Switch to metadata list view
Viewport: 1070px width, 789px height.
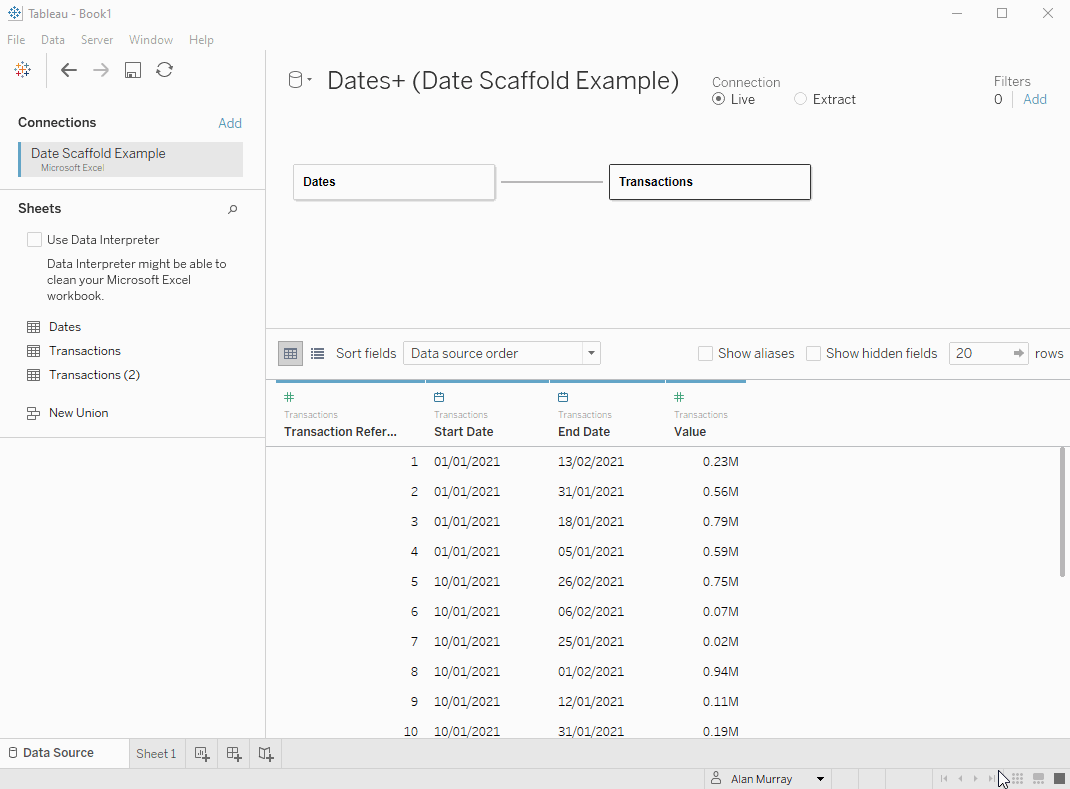click(317, 354)
